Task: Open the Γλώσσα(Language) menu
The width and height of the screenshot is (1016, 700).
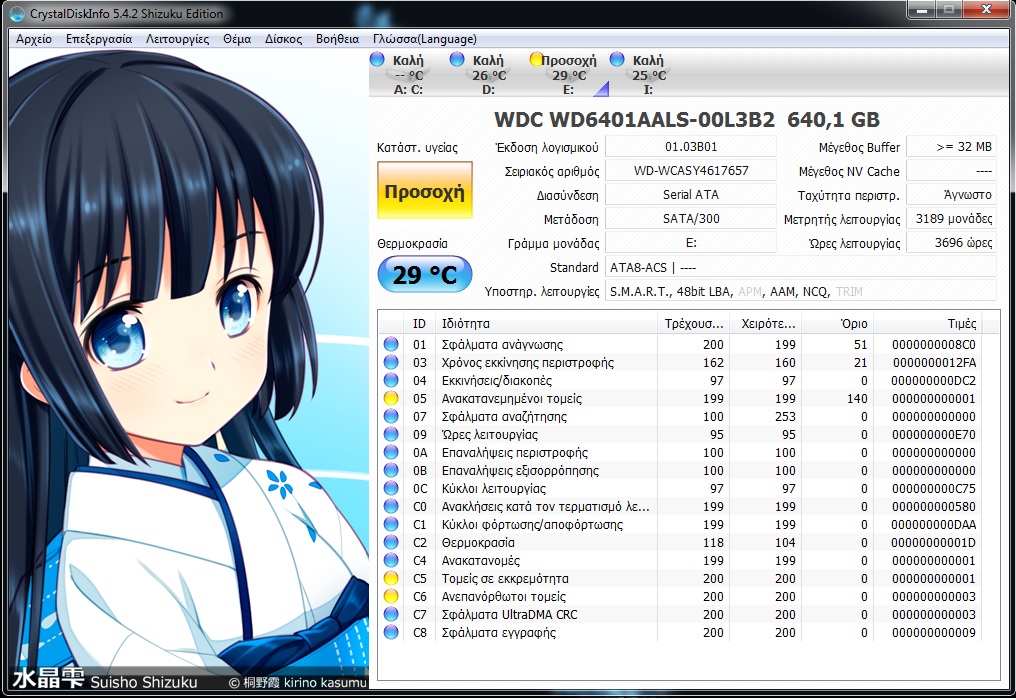Action: tap(424, 39)
